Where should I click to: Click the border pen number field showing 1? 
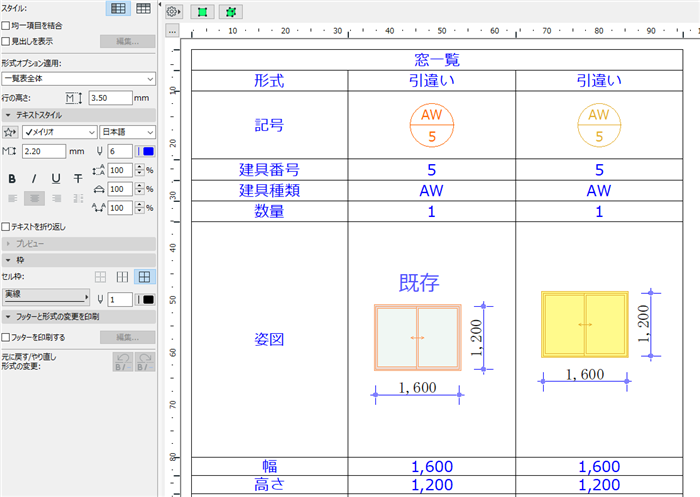120,300
